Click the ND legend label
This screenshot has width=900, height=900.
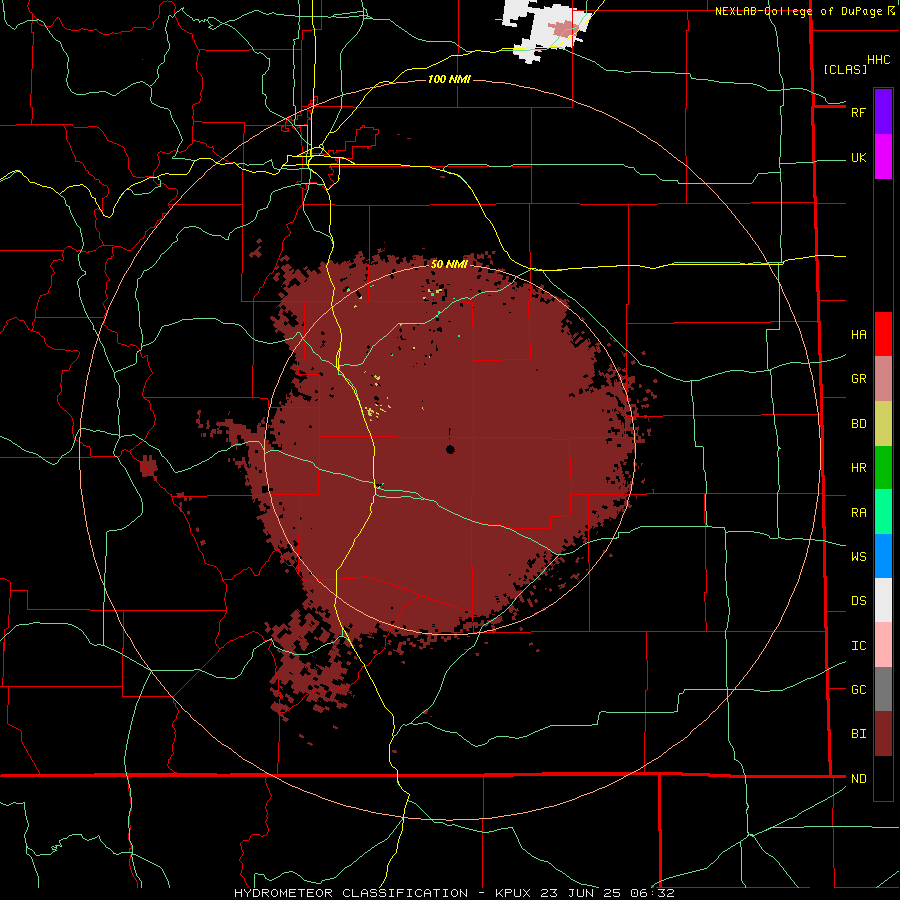[858, 779]
